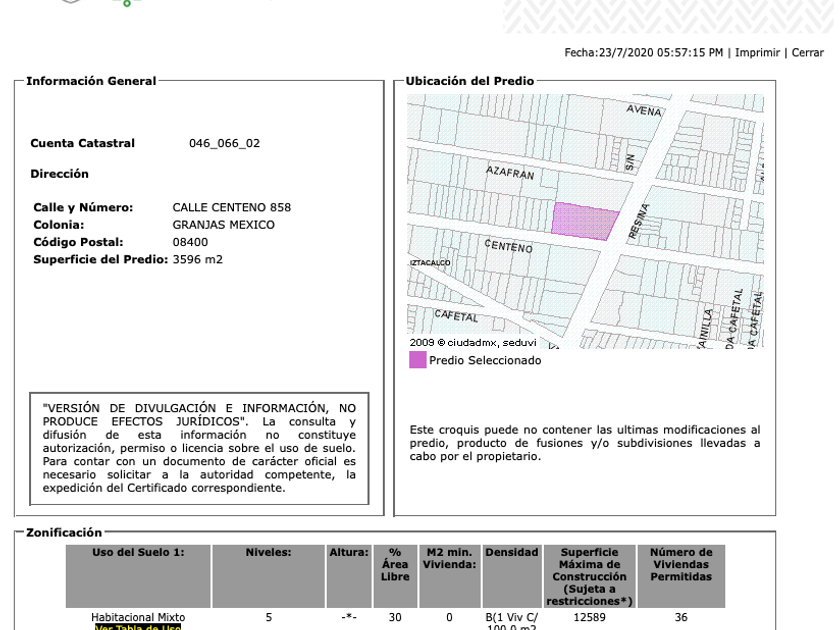This screenshot has height=630, width=840.
Task: Click the Superficie Máxima de Construcción header
Action: pyautogui.click(x=589, y=576)
